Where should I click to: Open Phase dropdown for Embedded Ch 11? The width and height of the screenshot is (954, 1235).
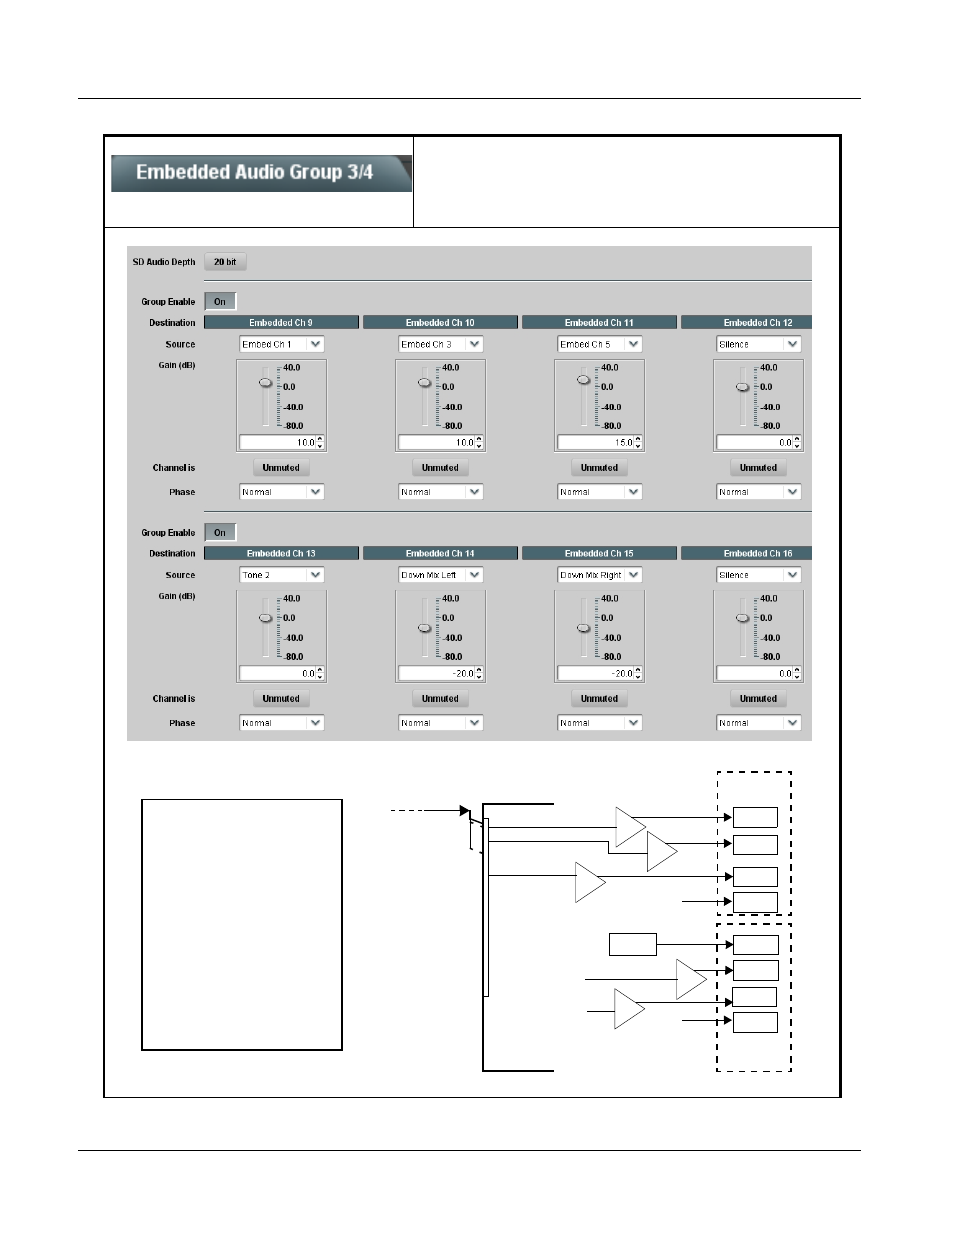pyautogui.click(x=600, y=492)
